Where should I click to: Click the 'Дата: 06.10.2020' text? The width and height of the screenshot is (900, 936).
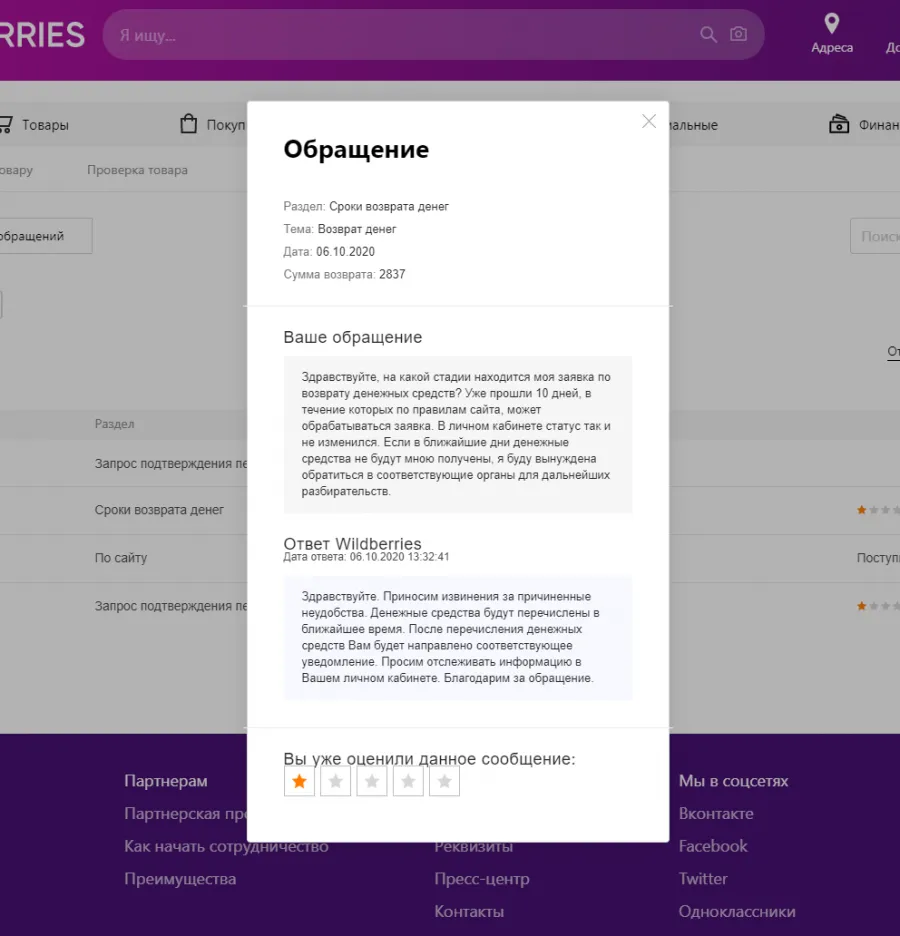pos(329,252)
